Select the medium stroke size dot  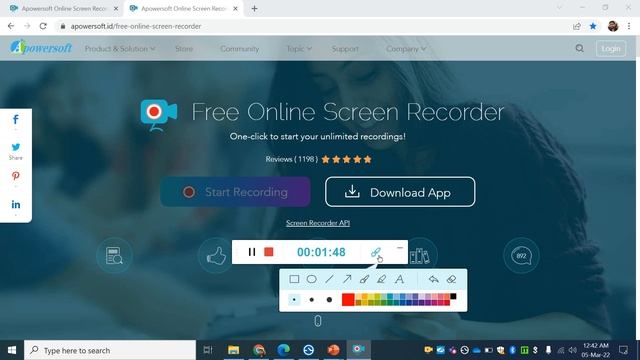click(311, 300)
